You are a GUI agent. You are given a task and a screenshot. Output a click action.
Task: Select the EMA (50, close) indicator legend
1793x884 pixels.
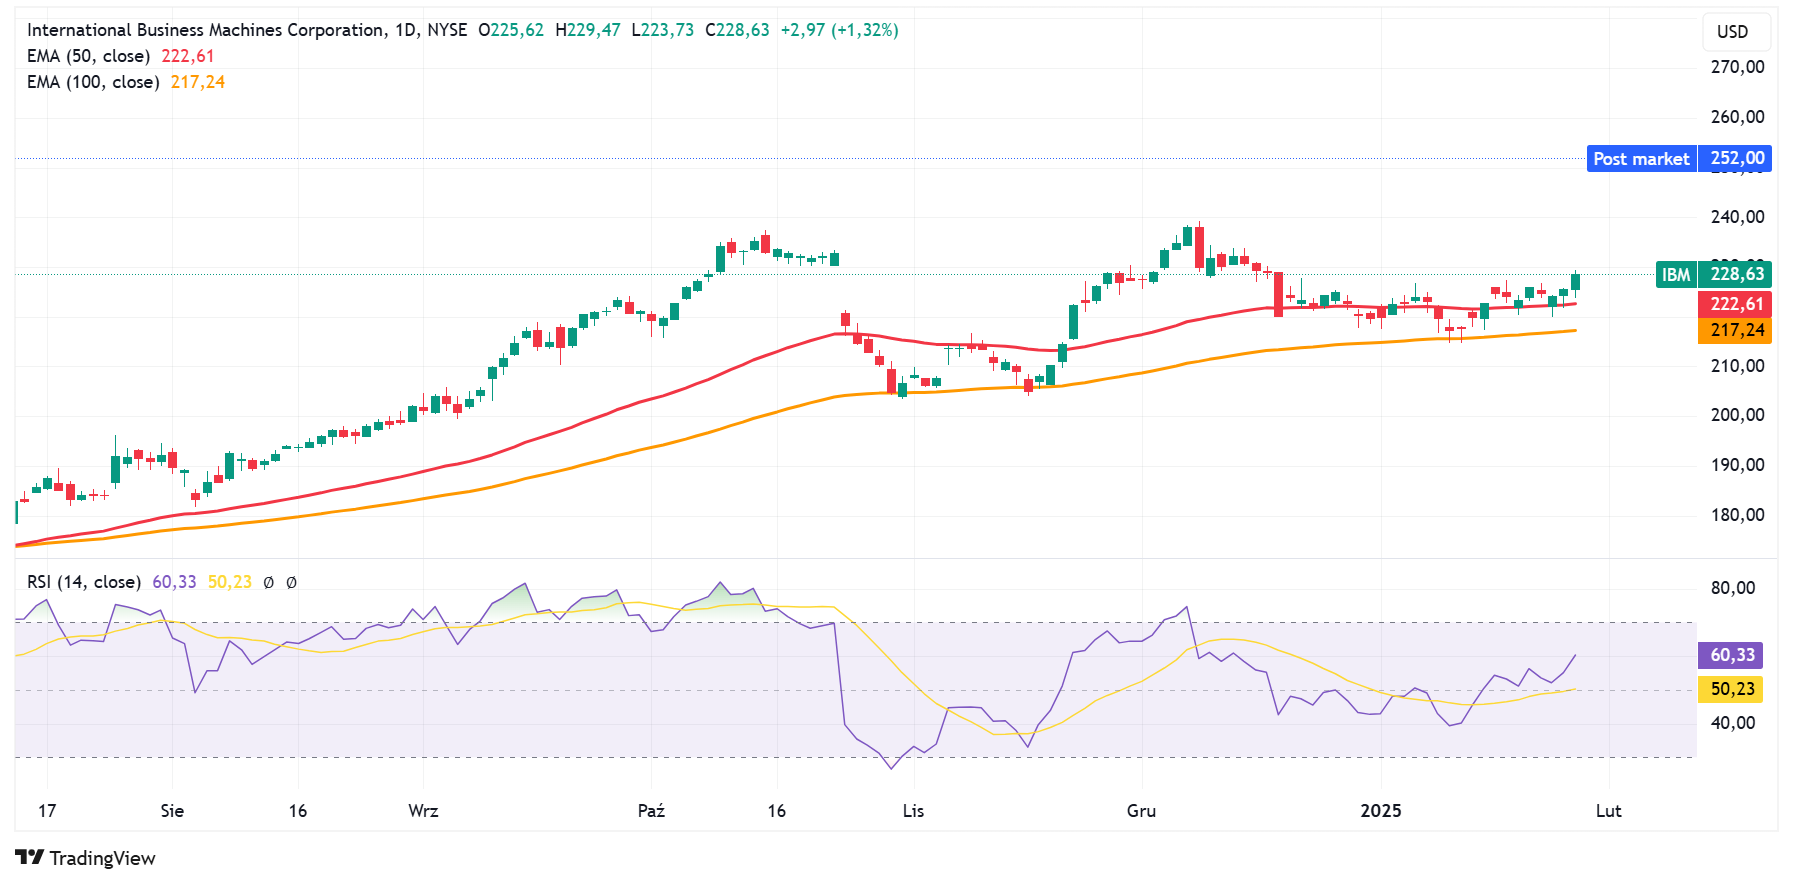tap(89, 56)
